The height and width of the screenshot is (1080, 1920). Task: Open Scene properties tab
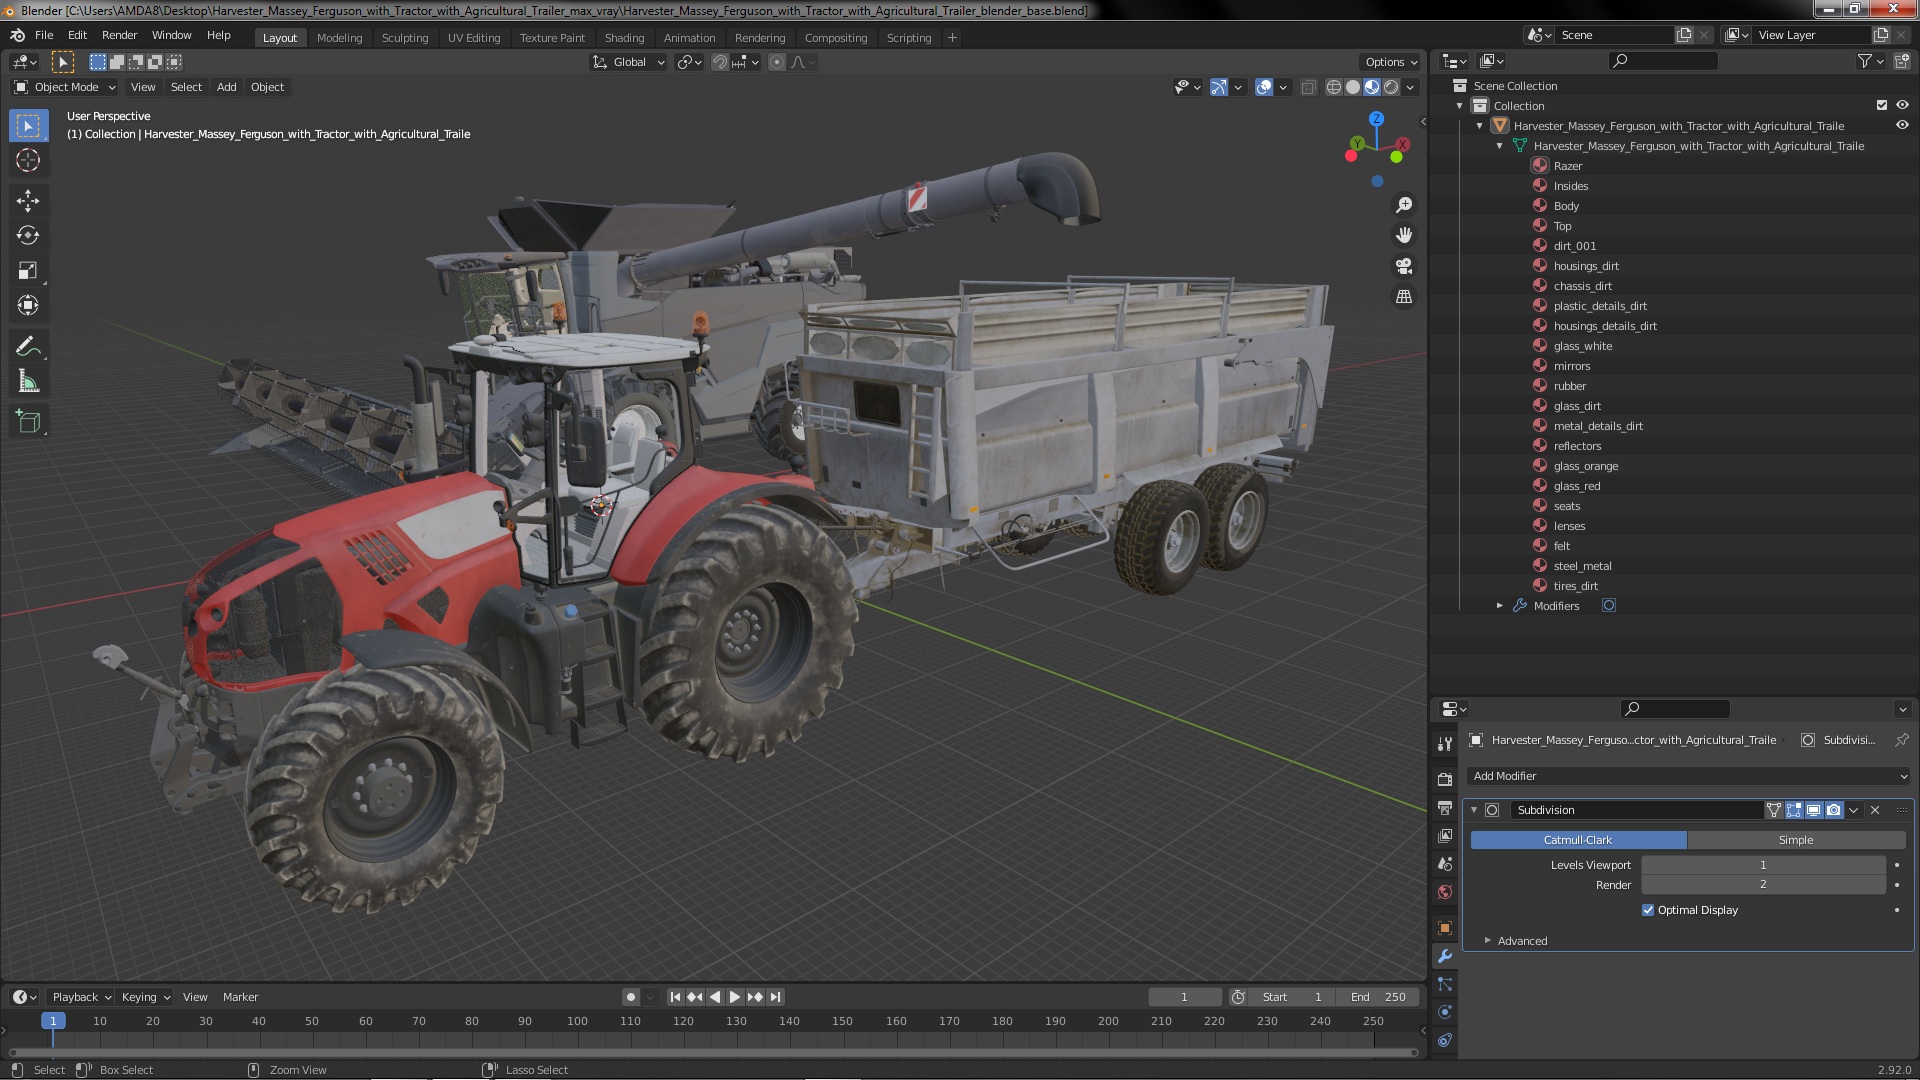click(1444, 863)
